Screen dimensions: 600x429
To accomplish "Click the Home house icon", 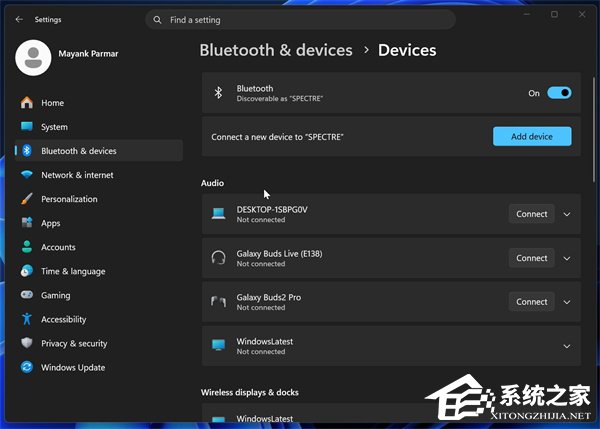I will point(27,103).
